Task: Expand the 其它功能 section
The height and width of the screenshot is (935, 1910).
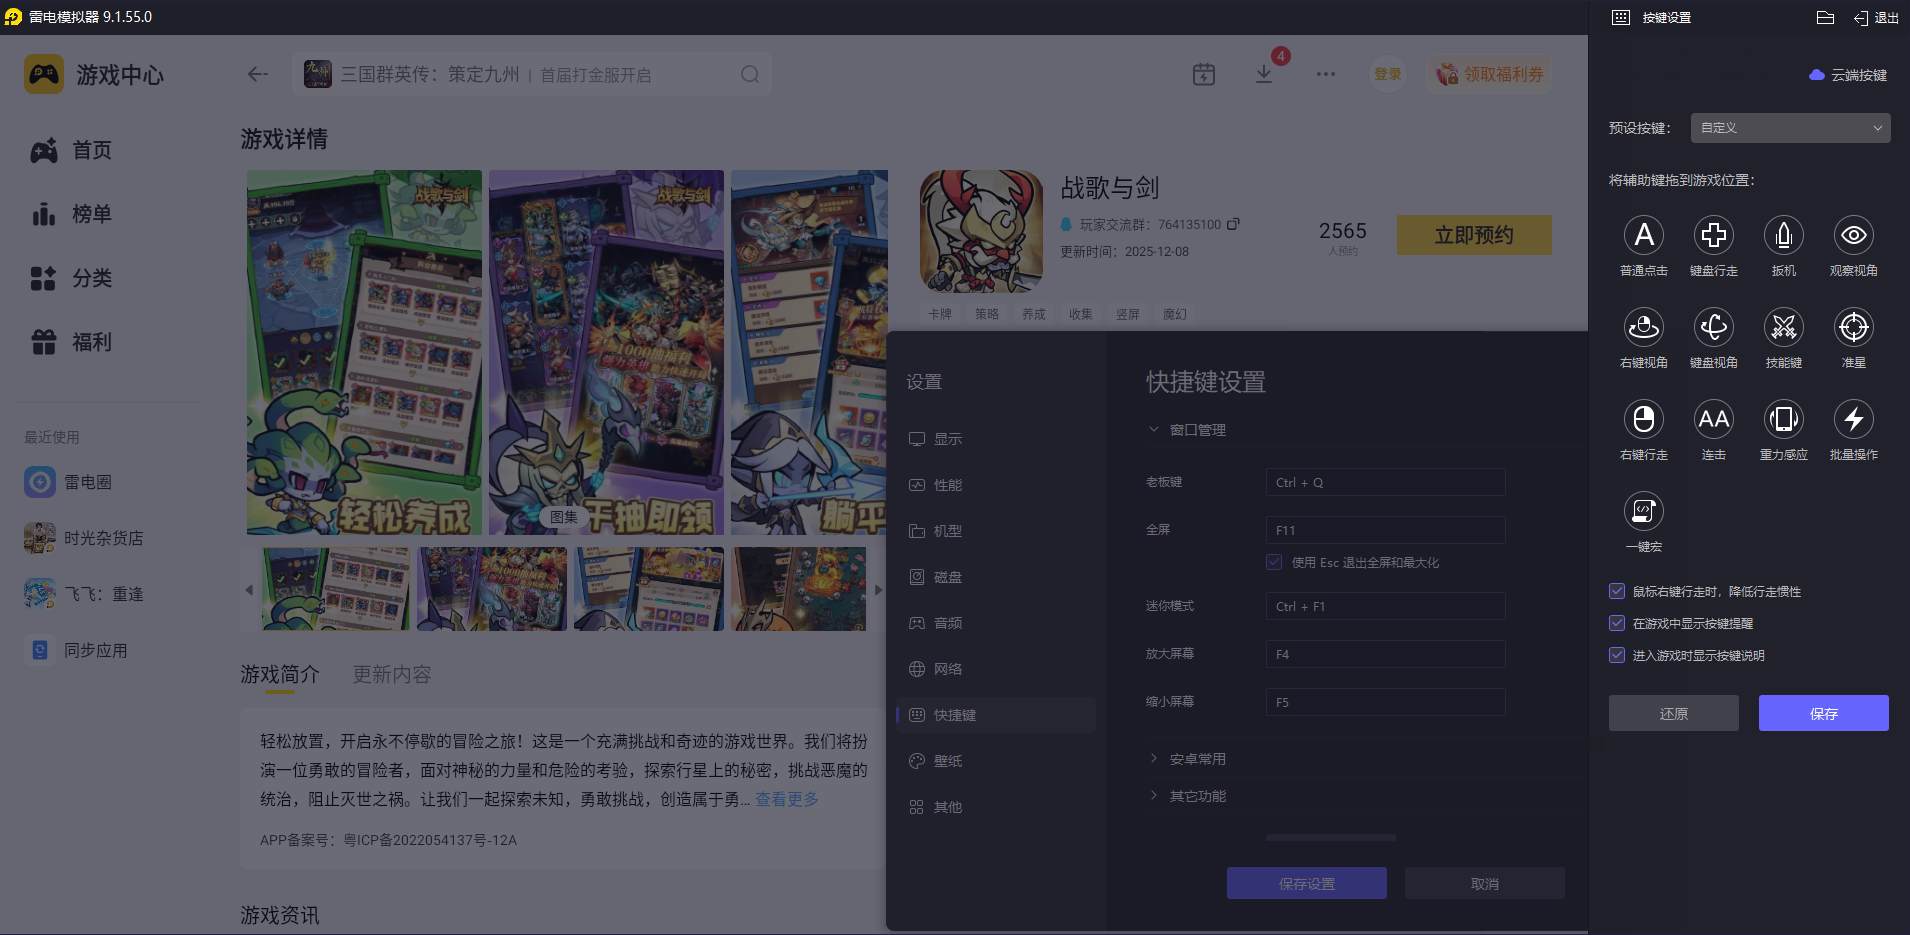Action: pos(1188,796)
